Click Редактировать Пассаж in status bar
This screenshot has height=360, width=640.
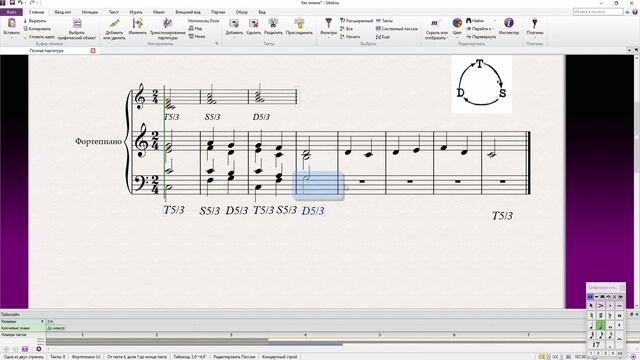[234, 357]
